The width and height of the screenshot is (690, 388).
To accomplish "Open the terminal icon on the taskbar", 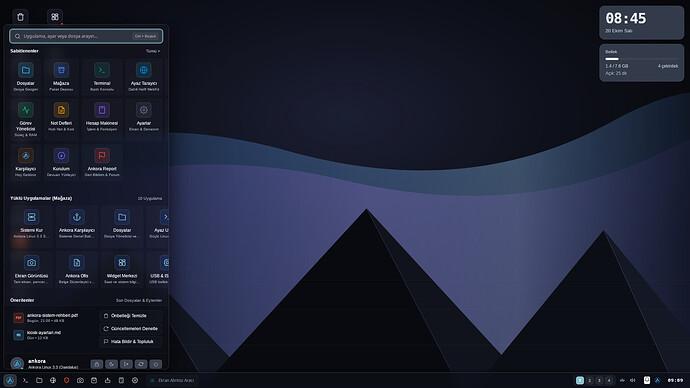I will click(26, 381).
